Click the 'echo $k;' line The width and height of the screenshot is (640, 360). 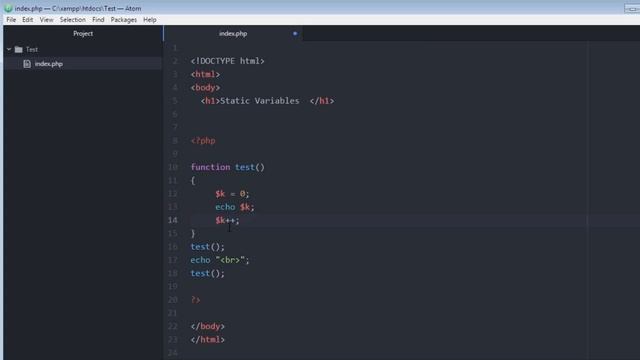click(235, 207)
